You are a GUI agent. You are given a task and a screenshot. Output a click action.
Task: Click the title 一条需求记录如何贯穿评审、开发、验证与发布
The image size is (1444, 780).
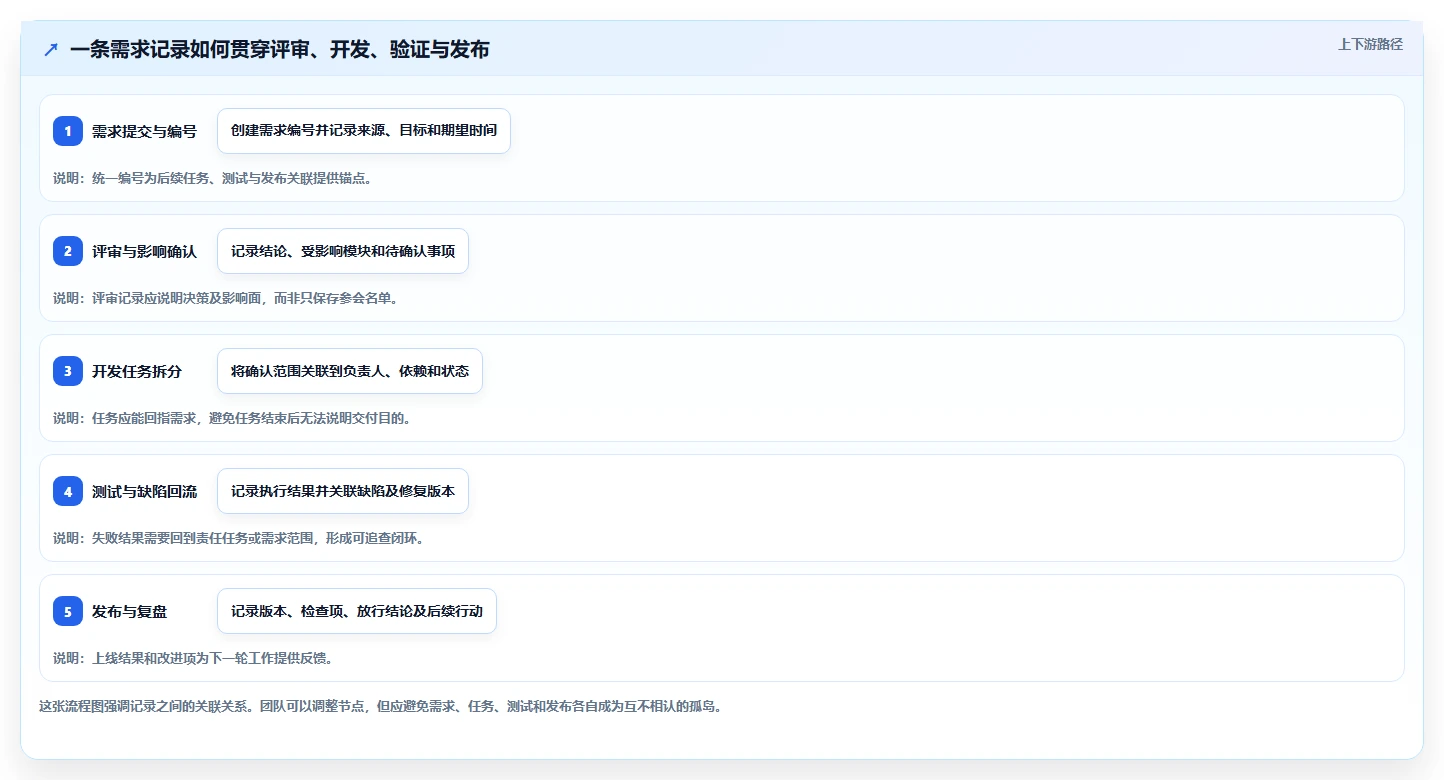pyautogui.click(x=280, y=49)
